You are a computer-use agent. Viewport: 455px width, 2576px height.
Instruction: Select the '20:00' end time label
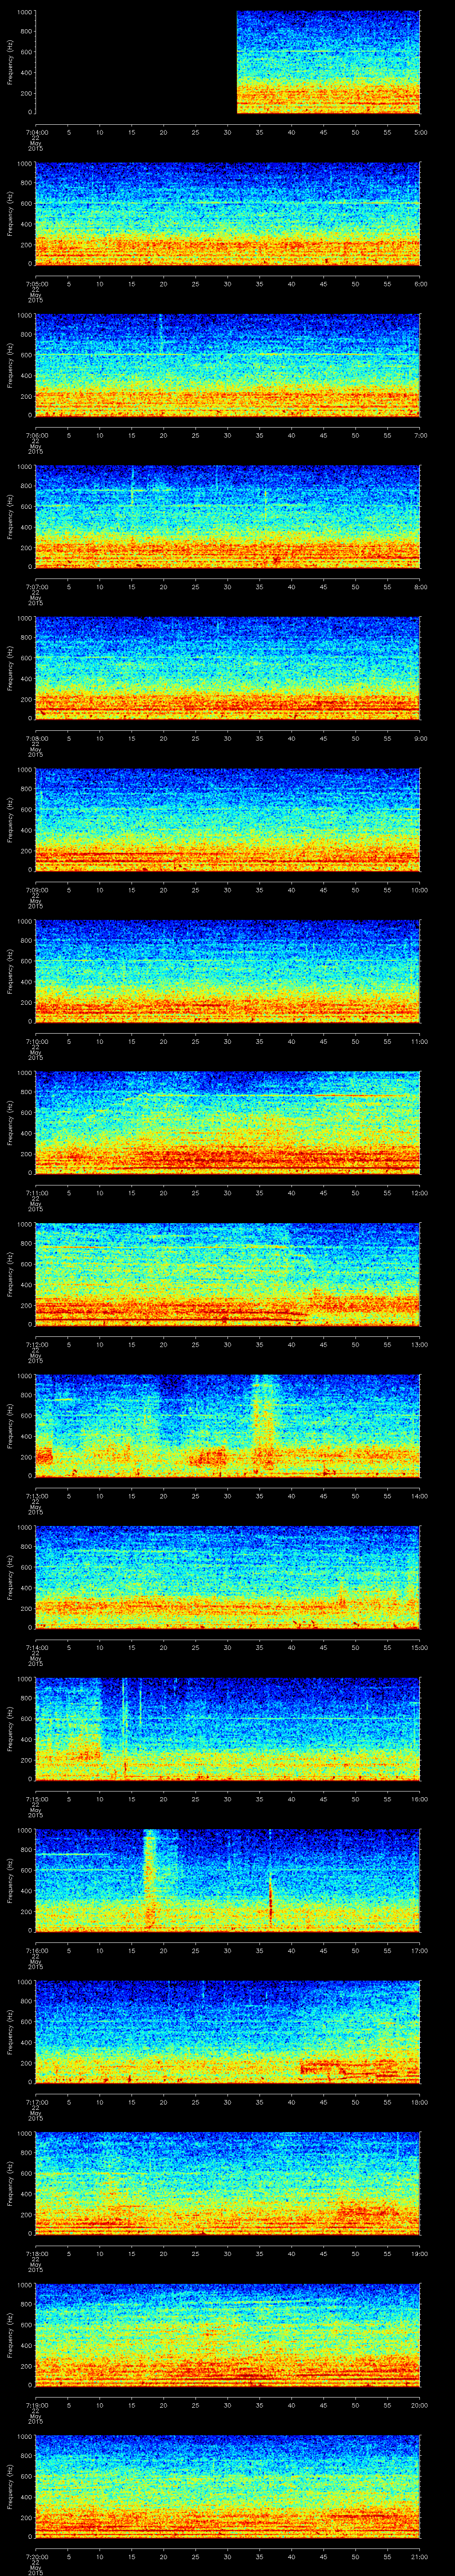pyautogui.click(x=419, y=2404)
